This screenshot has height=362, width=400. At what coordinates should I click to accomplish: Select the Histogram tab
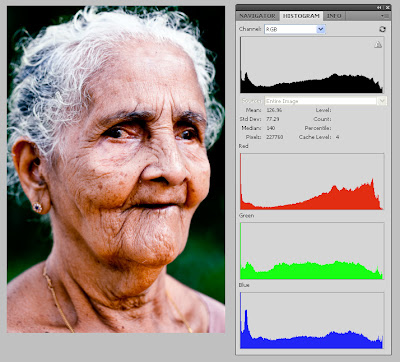coord(301,16)
